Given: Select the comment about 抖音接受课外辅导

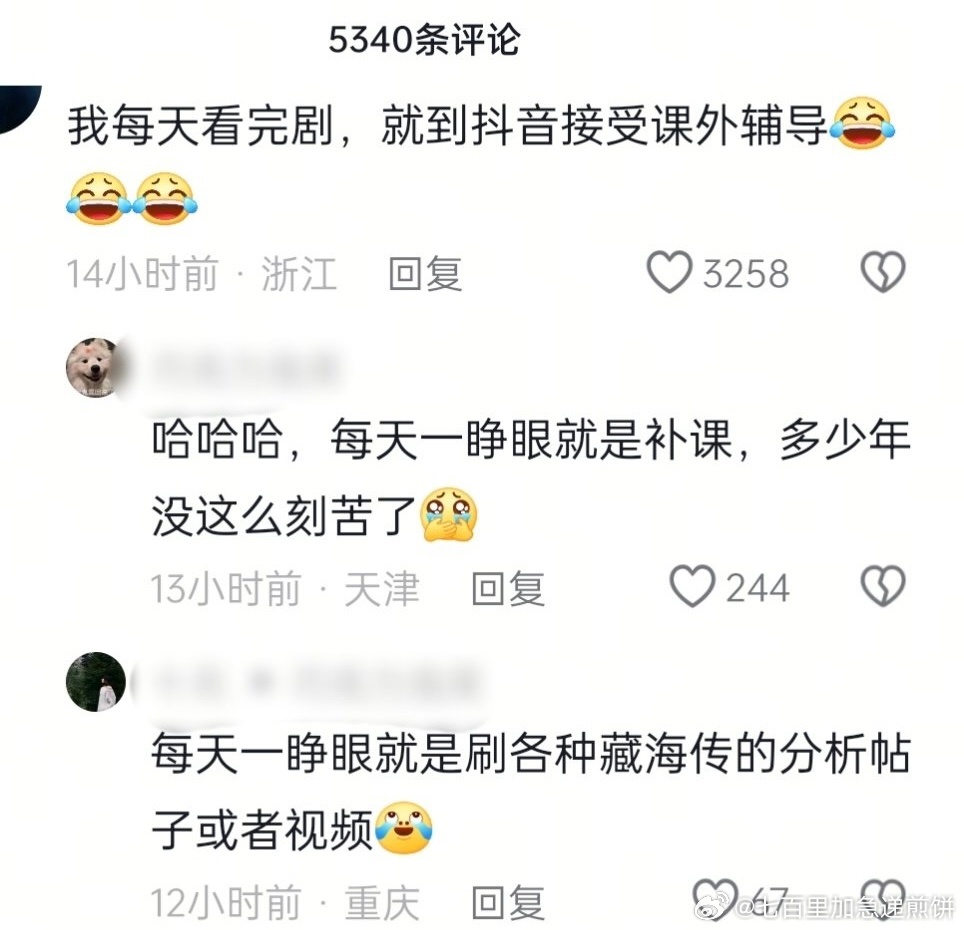Looking at the screenshot, I should [480, 162].
